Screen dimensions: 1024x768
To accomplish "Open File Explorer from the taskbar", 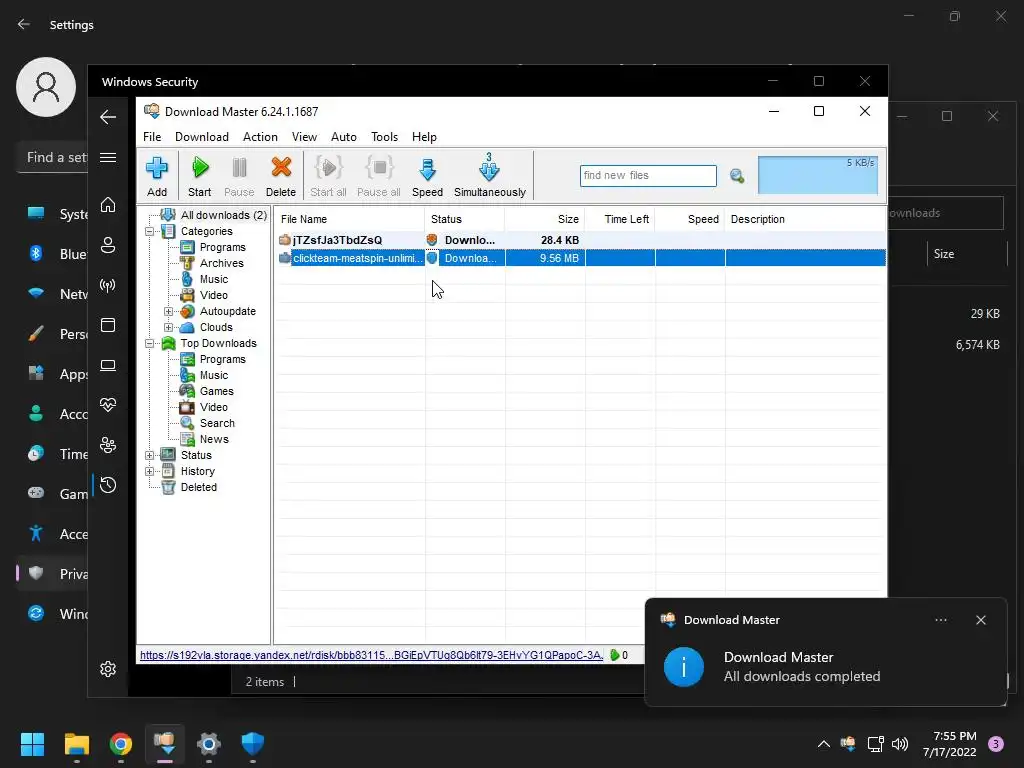I will 76,744.
